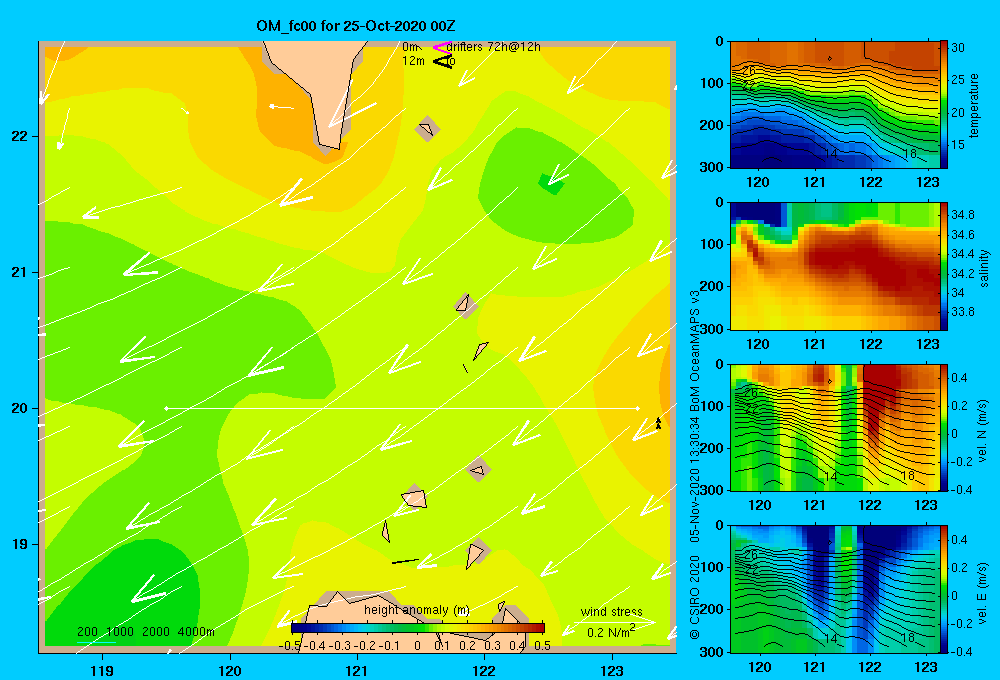Click the northward velocity section plot

(x=834, y=428)
